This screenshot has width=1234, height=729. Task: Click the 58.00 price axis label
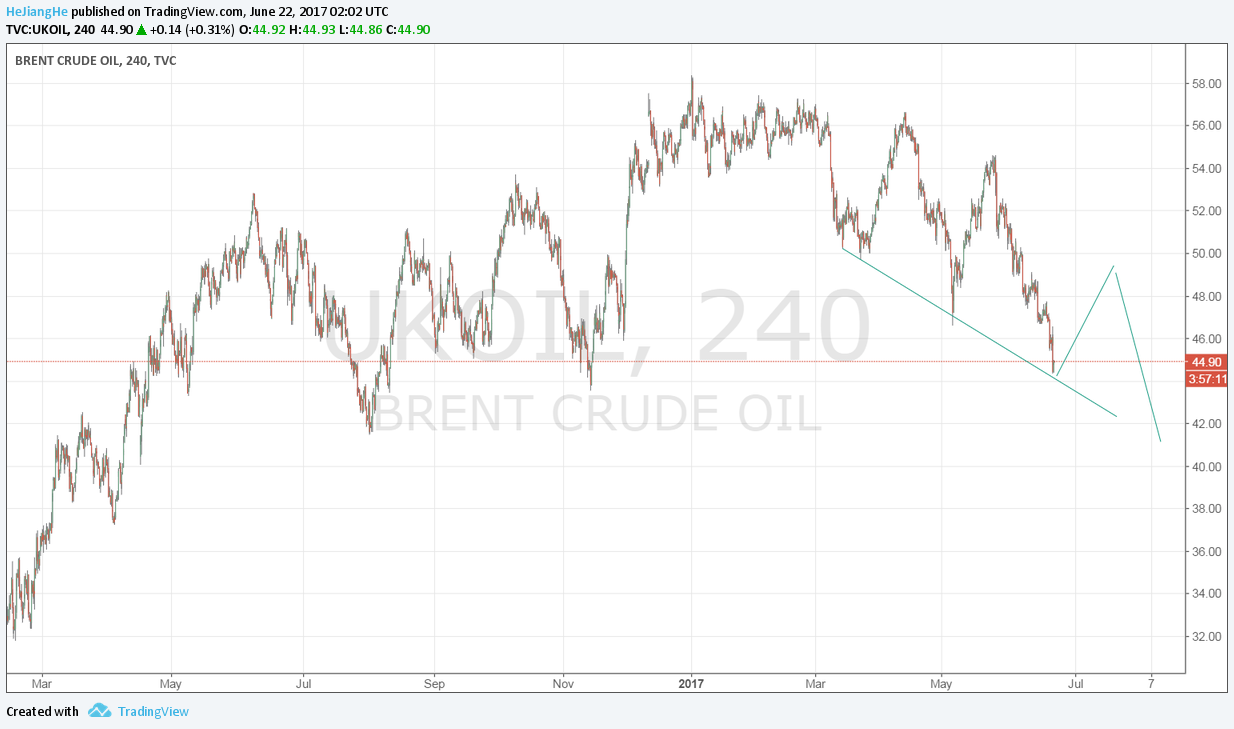pyautogui.click(x=1205, y=84)
